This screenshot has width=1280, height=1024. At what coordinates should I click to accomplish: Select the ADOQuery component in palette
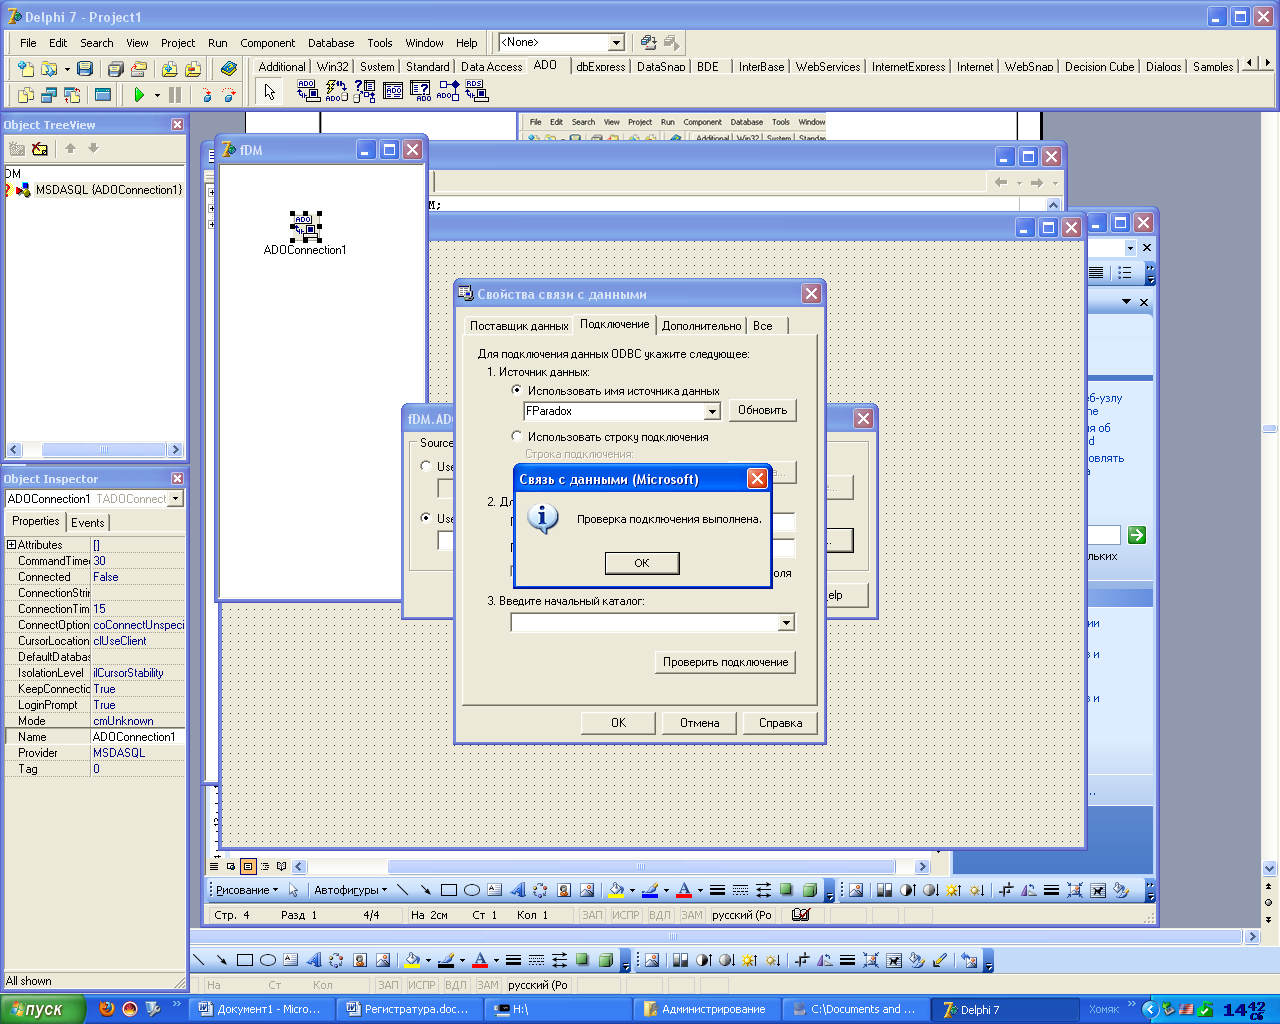(421, 91)
